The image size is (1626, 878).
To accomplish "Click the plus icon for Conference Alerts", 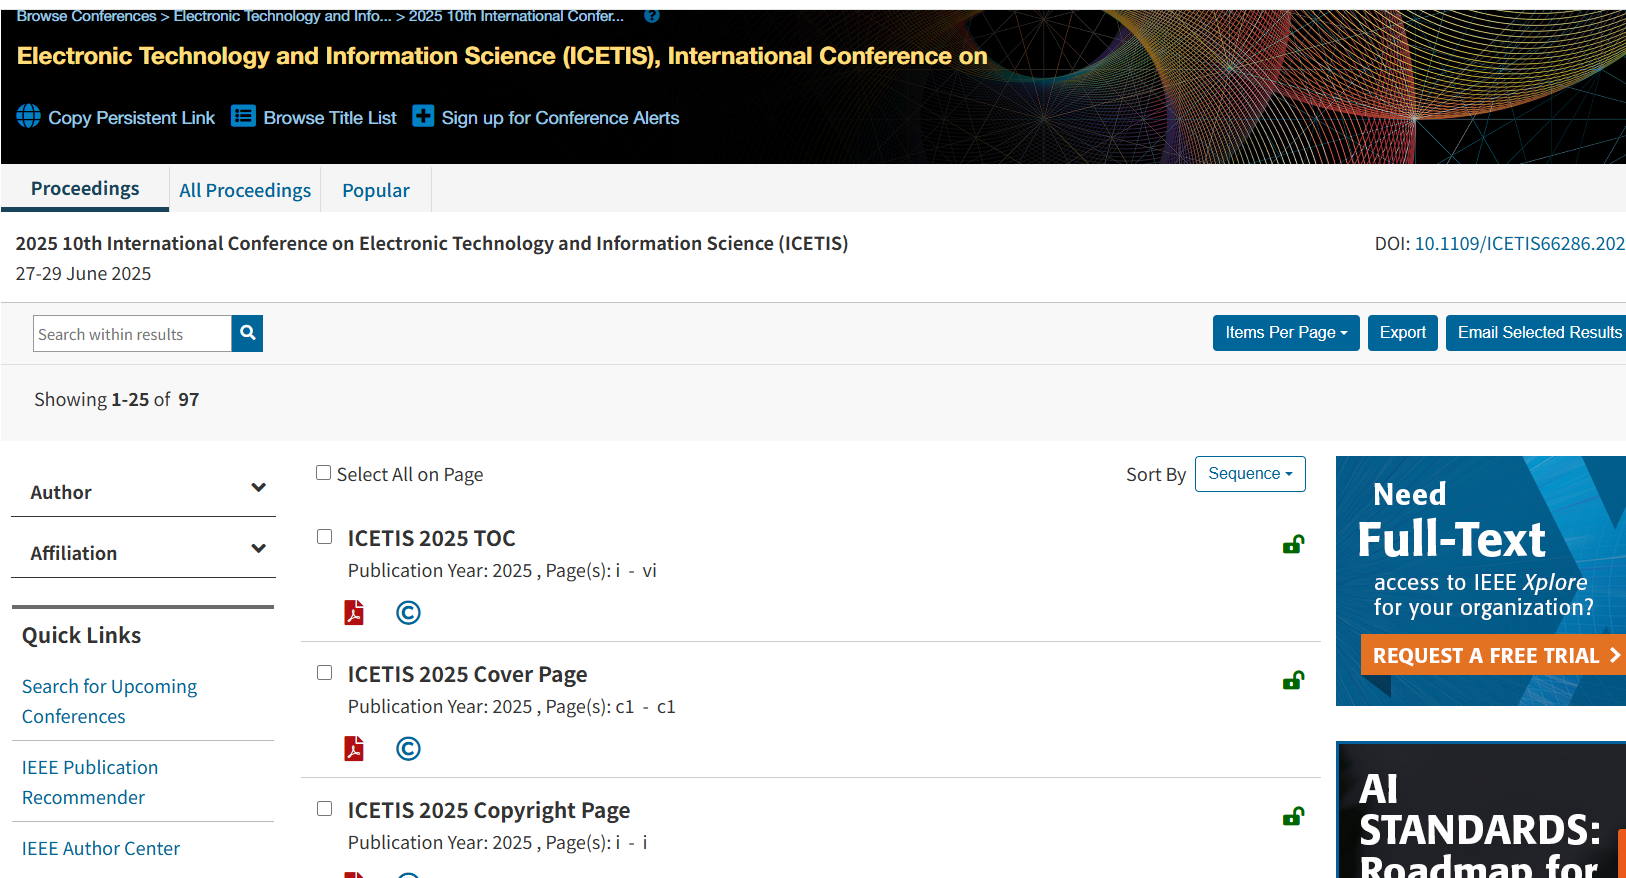I will [423, 117].
